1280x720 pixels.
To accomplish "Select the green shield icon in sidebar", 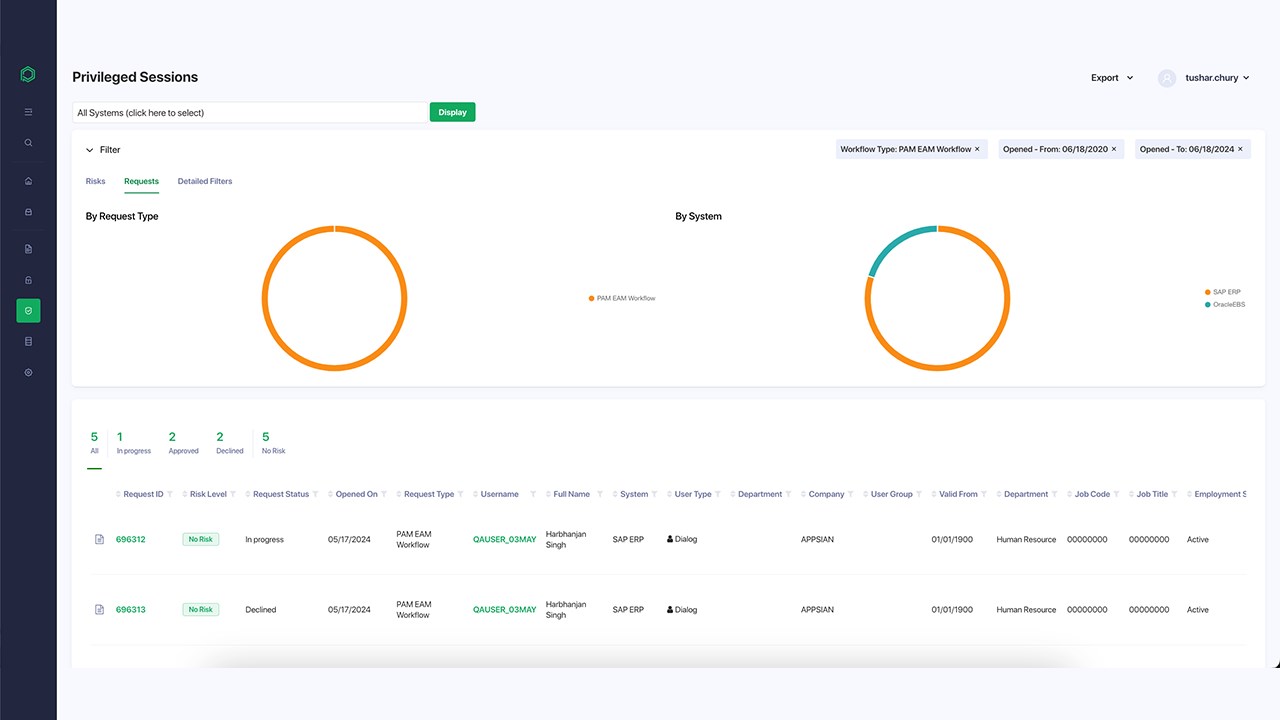I will pos(28,311).
